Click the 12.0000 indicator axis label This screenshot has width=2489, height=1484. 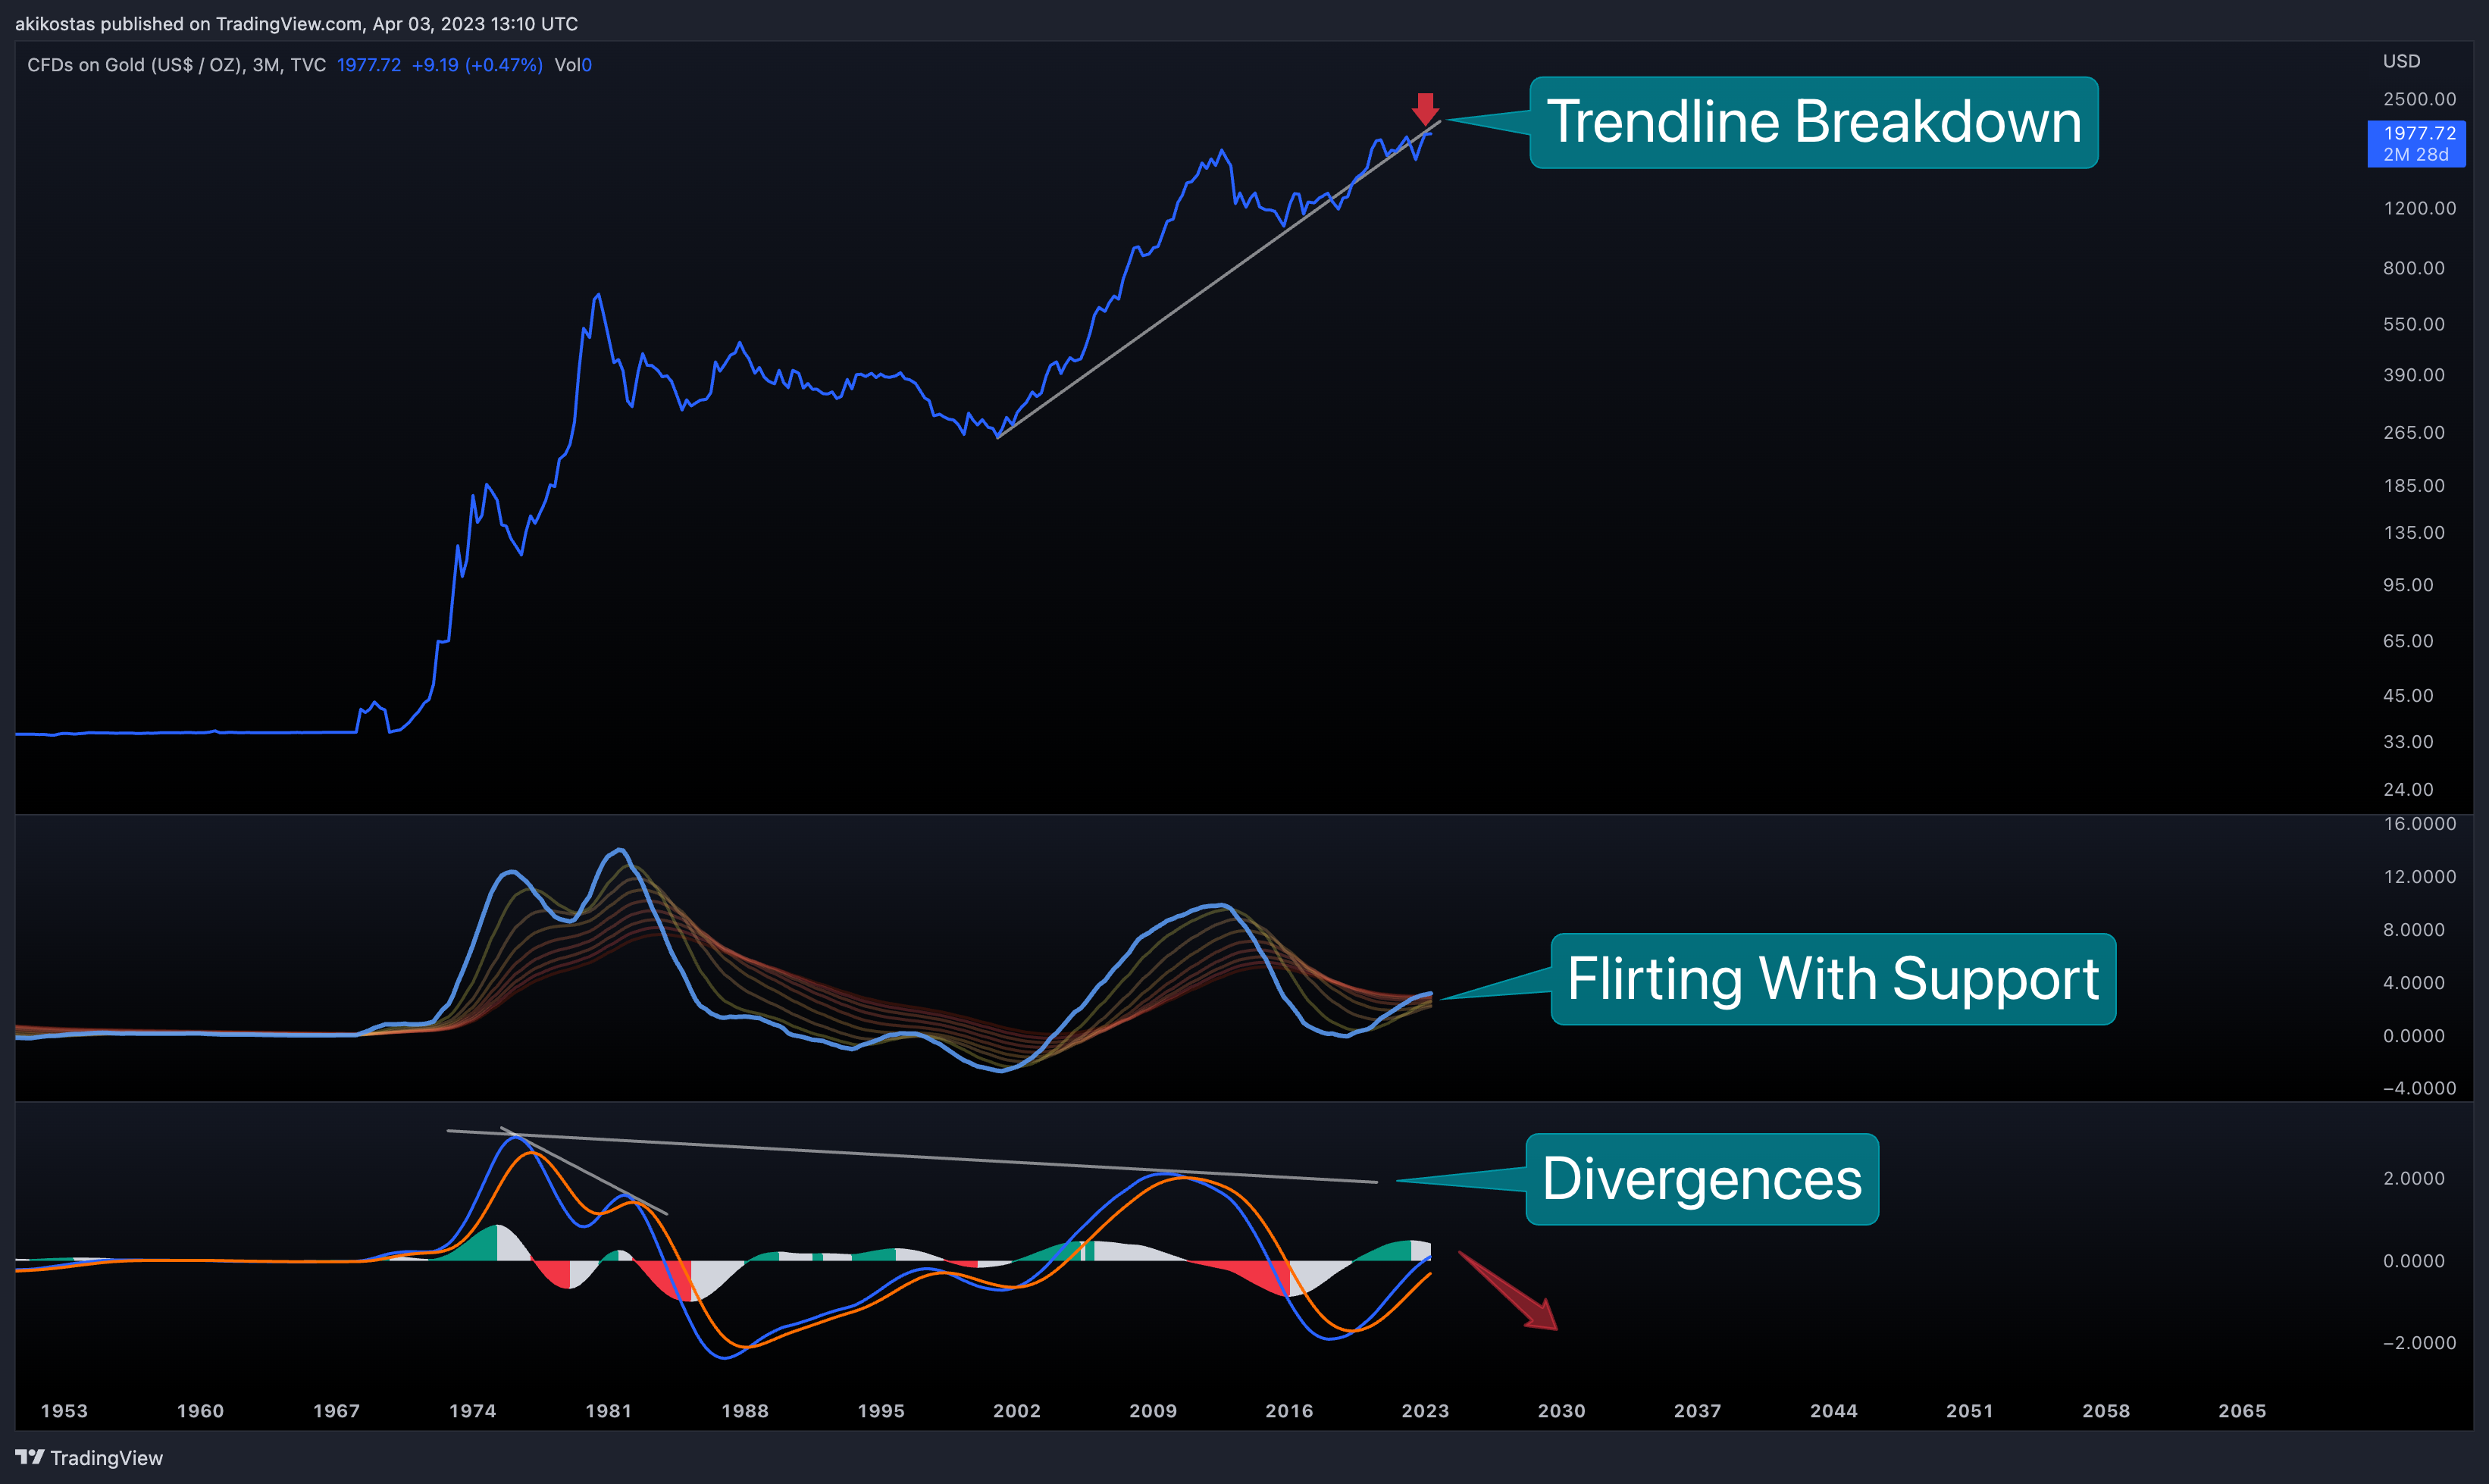(2419, 877)
